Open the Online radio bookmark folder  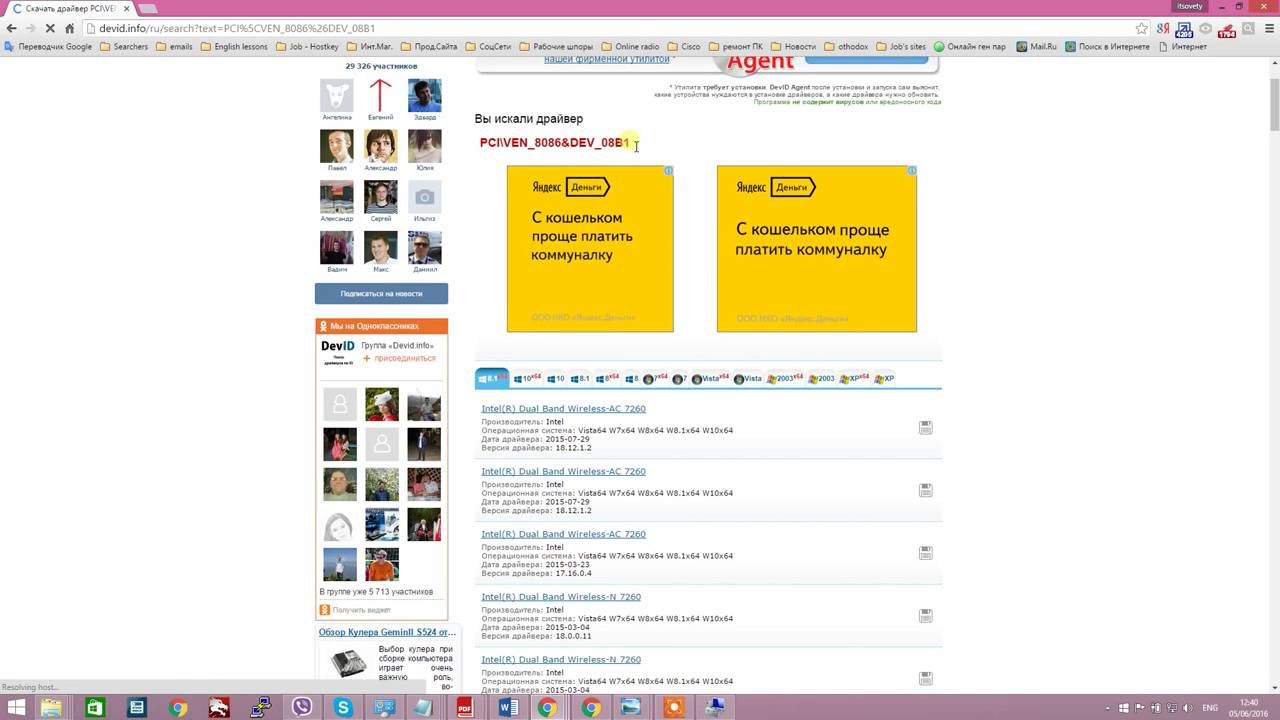coord(630,46)
